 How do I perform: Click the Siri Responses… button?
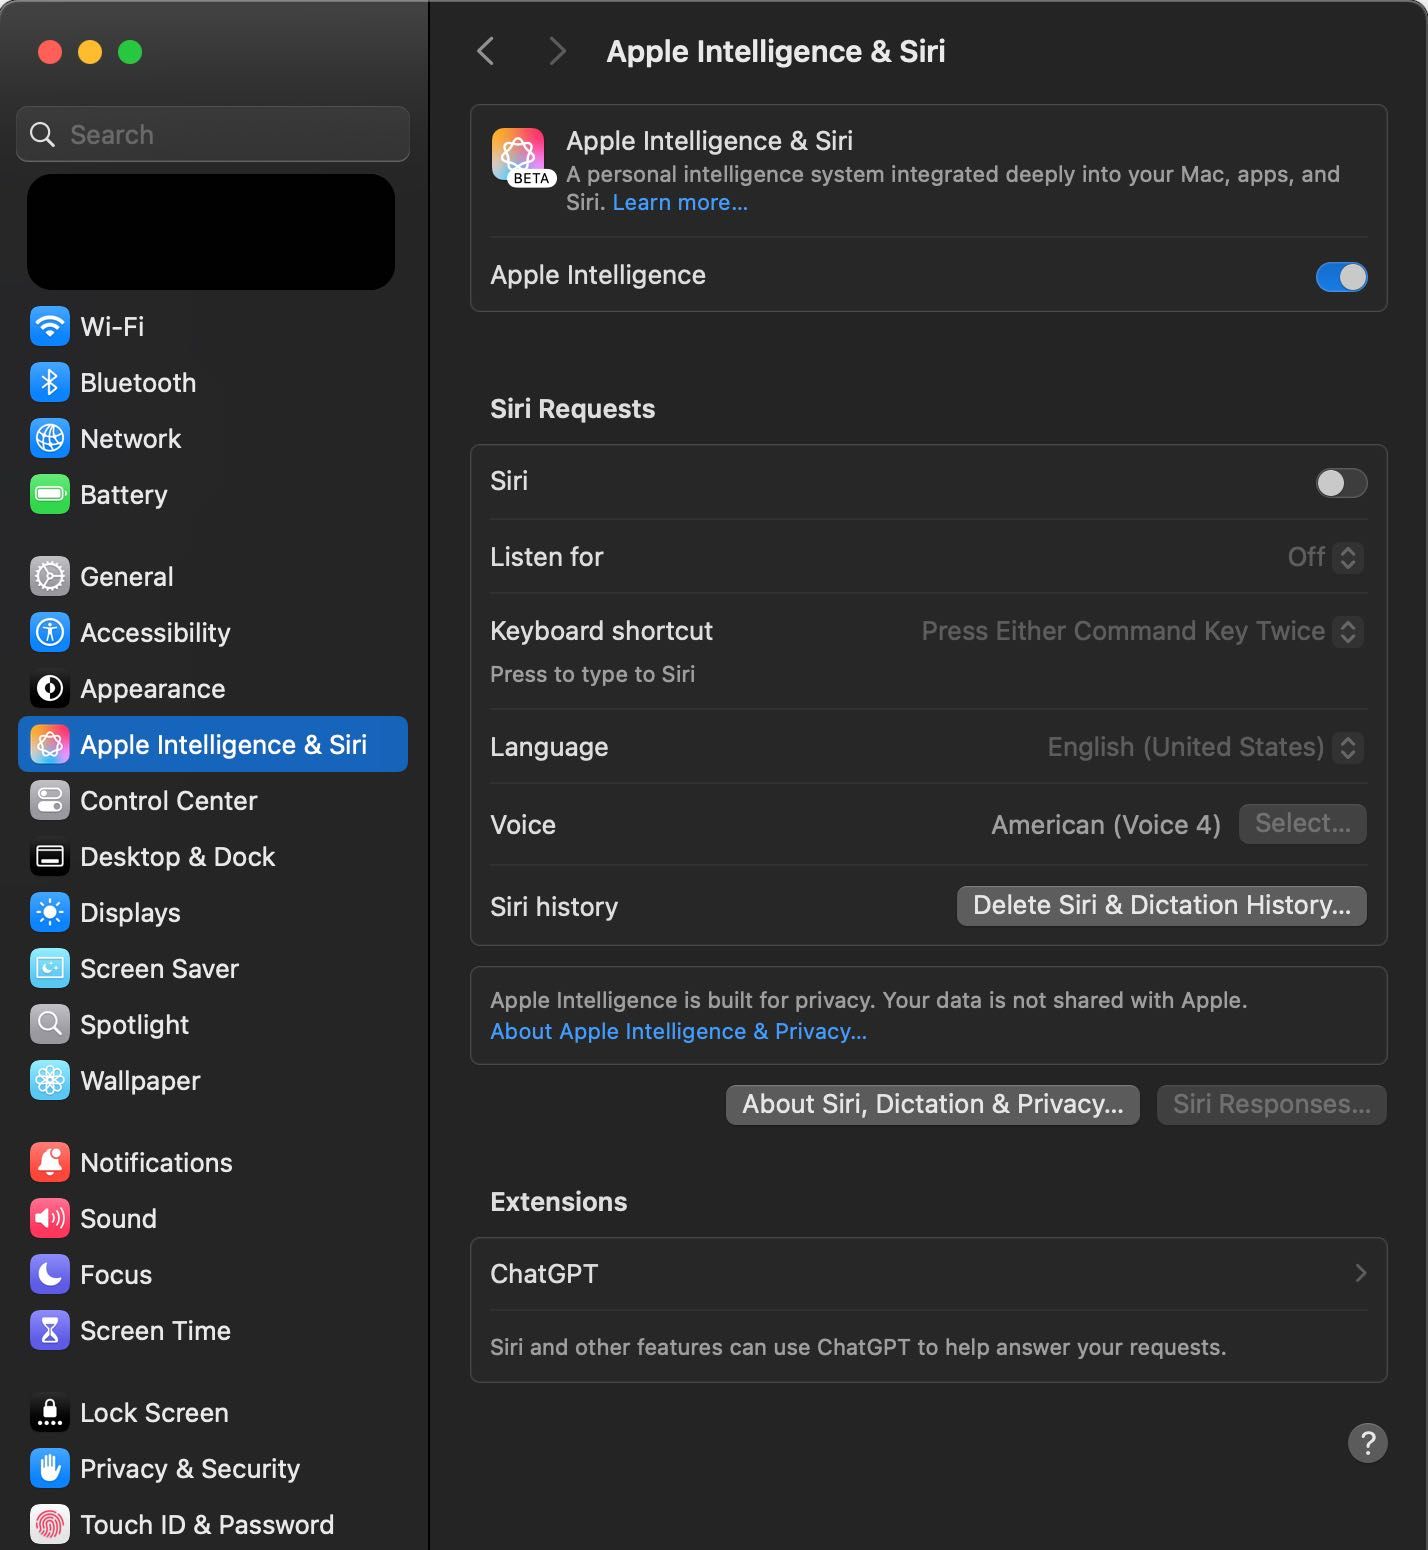[1271, 1104]
